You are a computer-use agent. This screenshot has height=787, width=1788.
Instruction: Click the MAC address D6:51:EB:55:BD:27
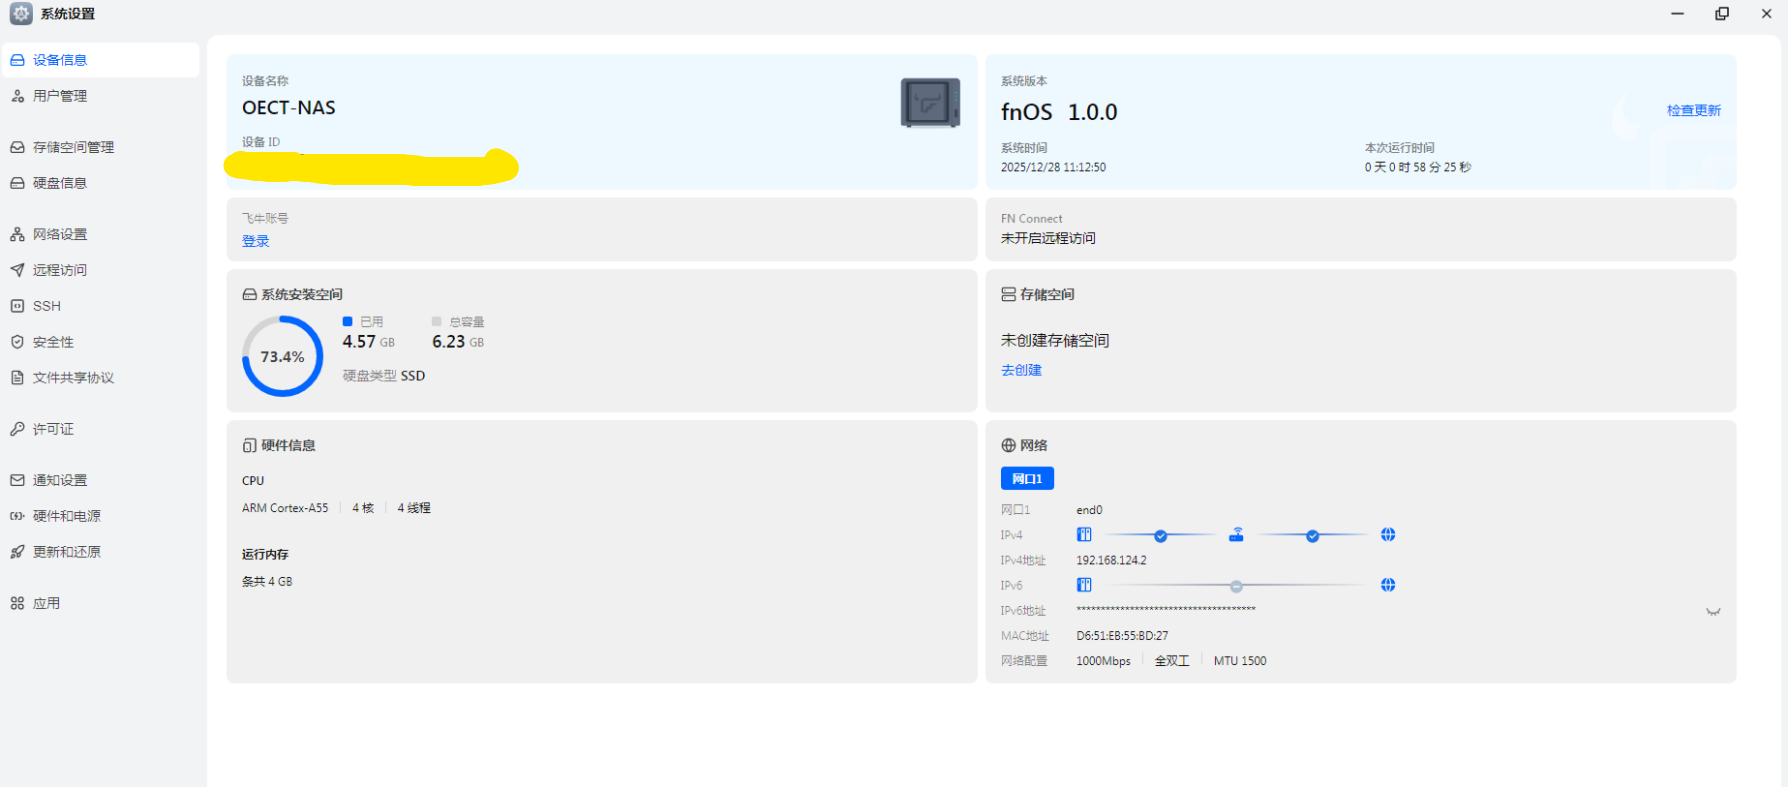[x=1122, y=636]
